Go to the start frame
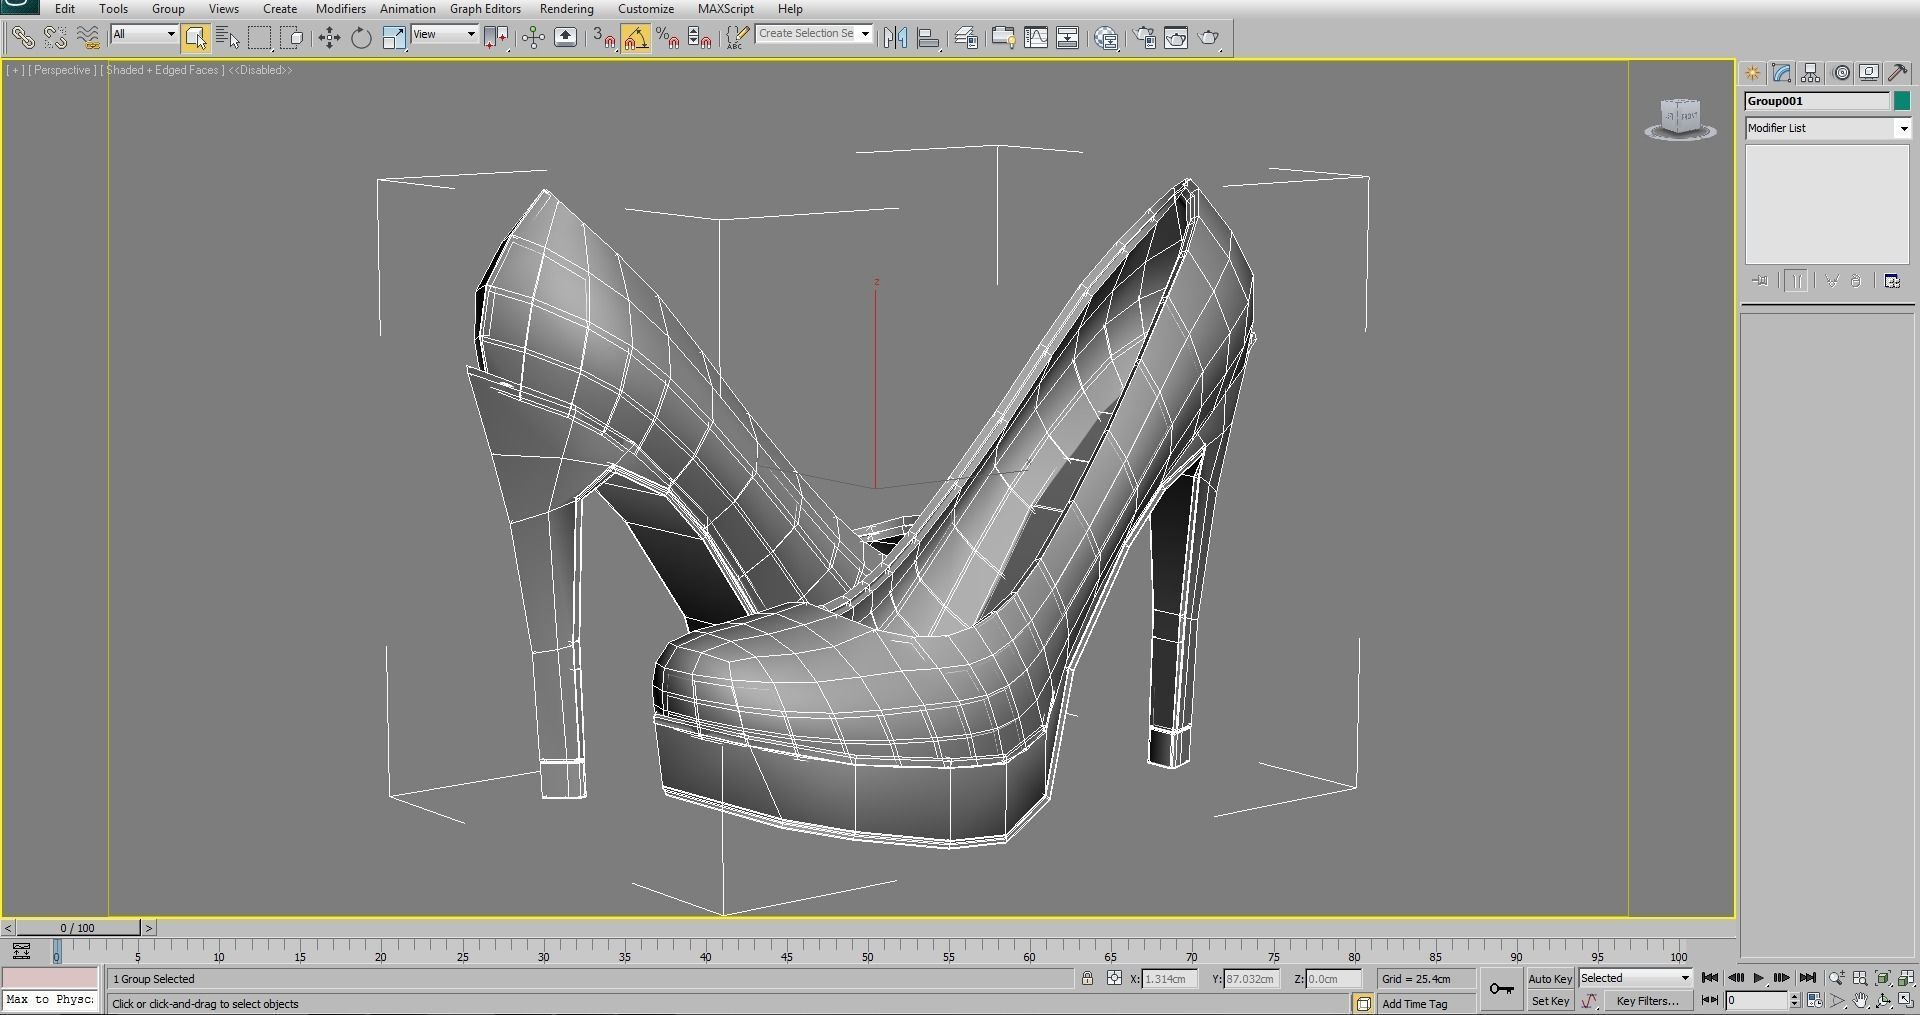This screenshot has width=1920, height=1015. pos(1710,978)
